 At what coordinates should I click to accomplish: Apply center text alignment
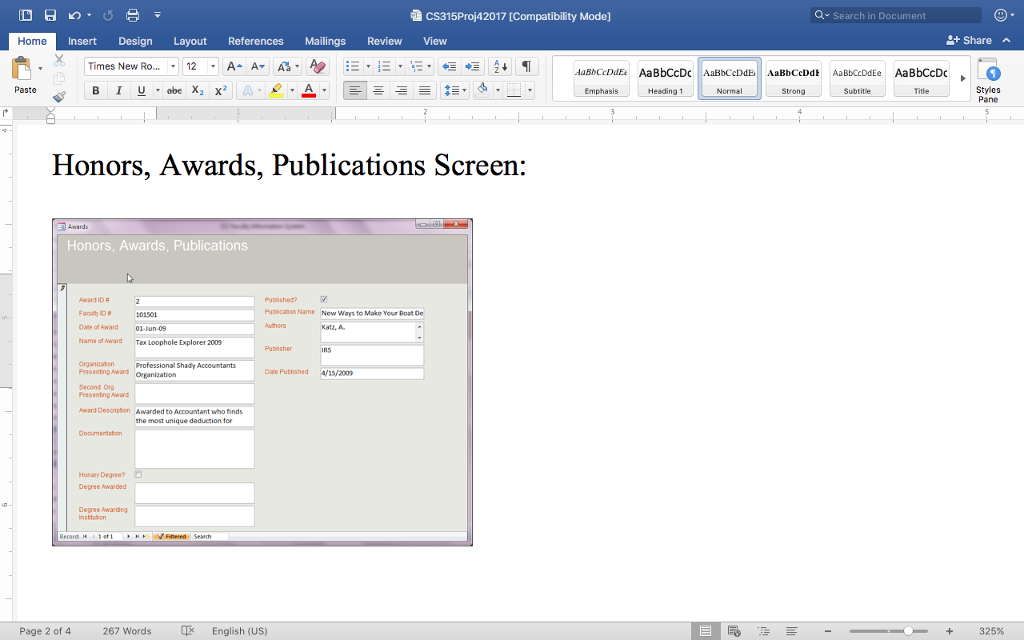378,90
